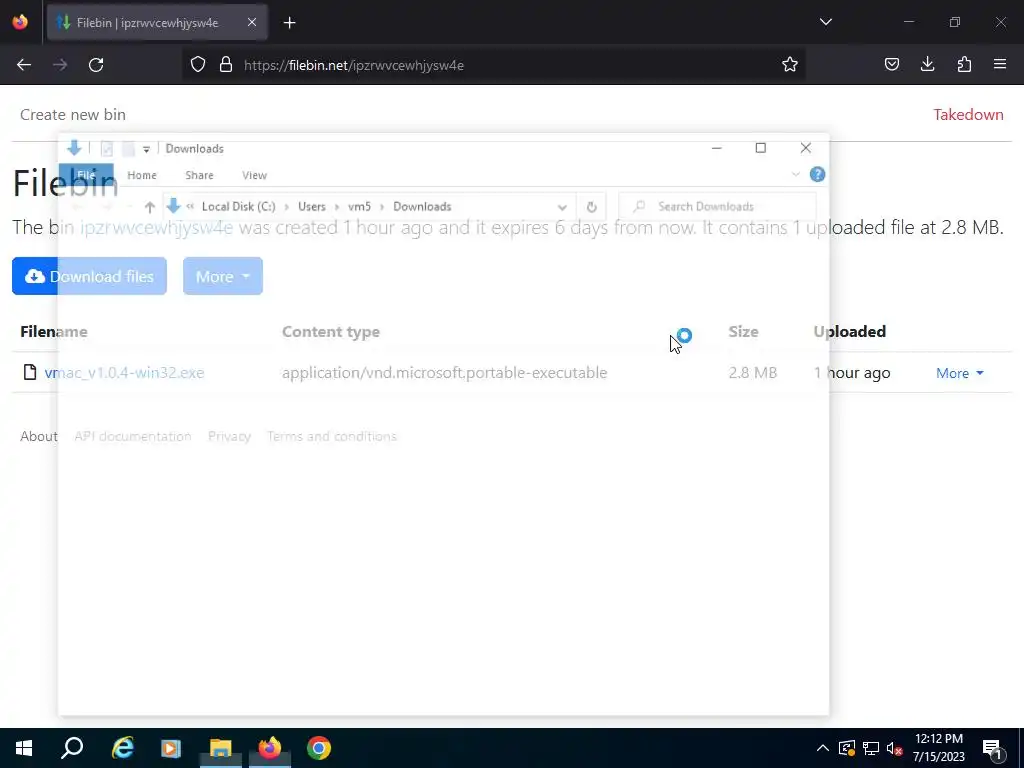Screen dimensions: 1024x768
Task: Open Explorer help question mark
Action: [x=817, y=174]
